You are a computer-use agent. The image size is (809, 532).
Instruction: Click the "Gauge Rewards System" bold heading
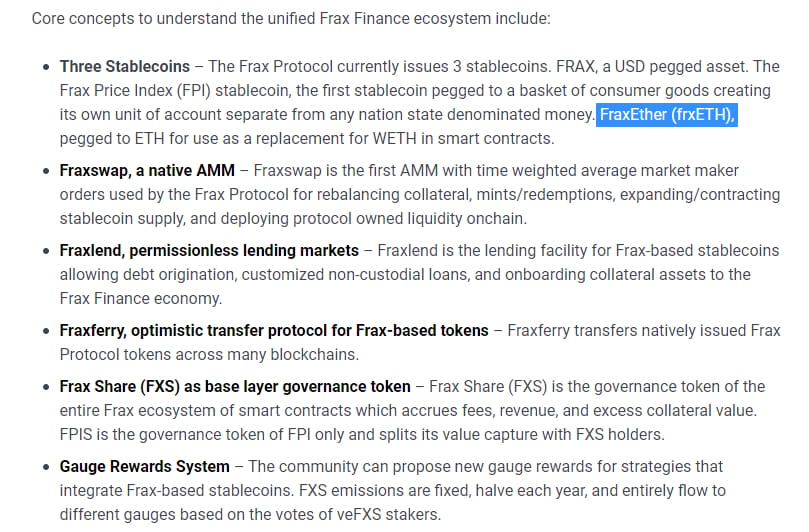144,466
